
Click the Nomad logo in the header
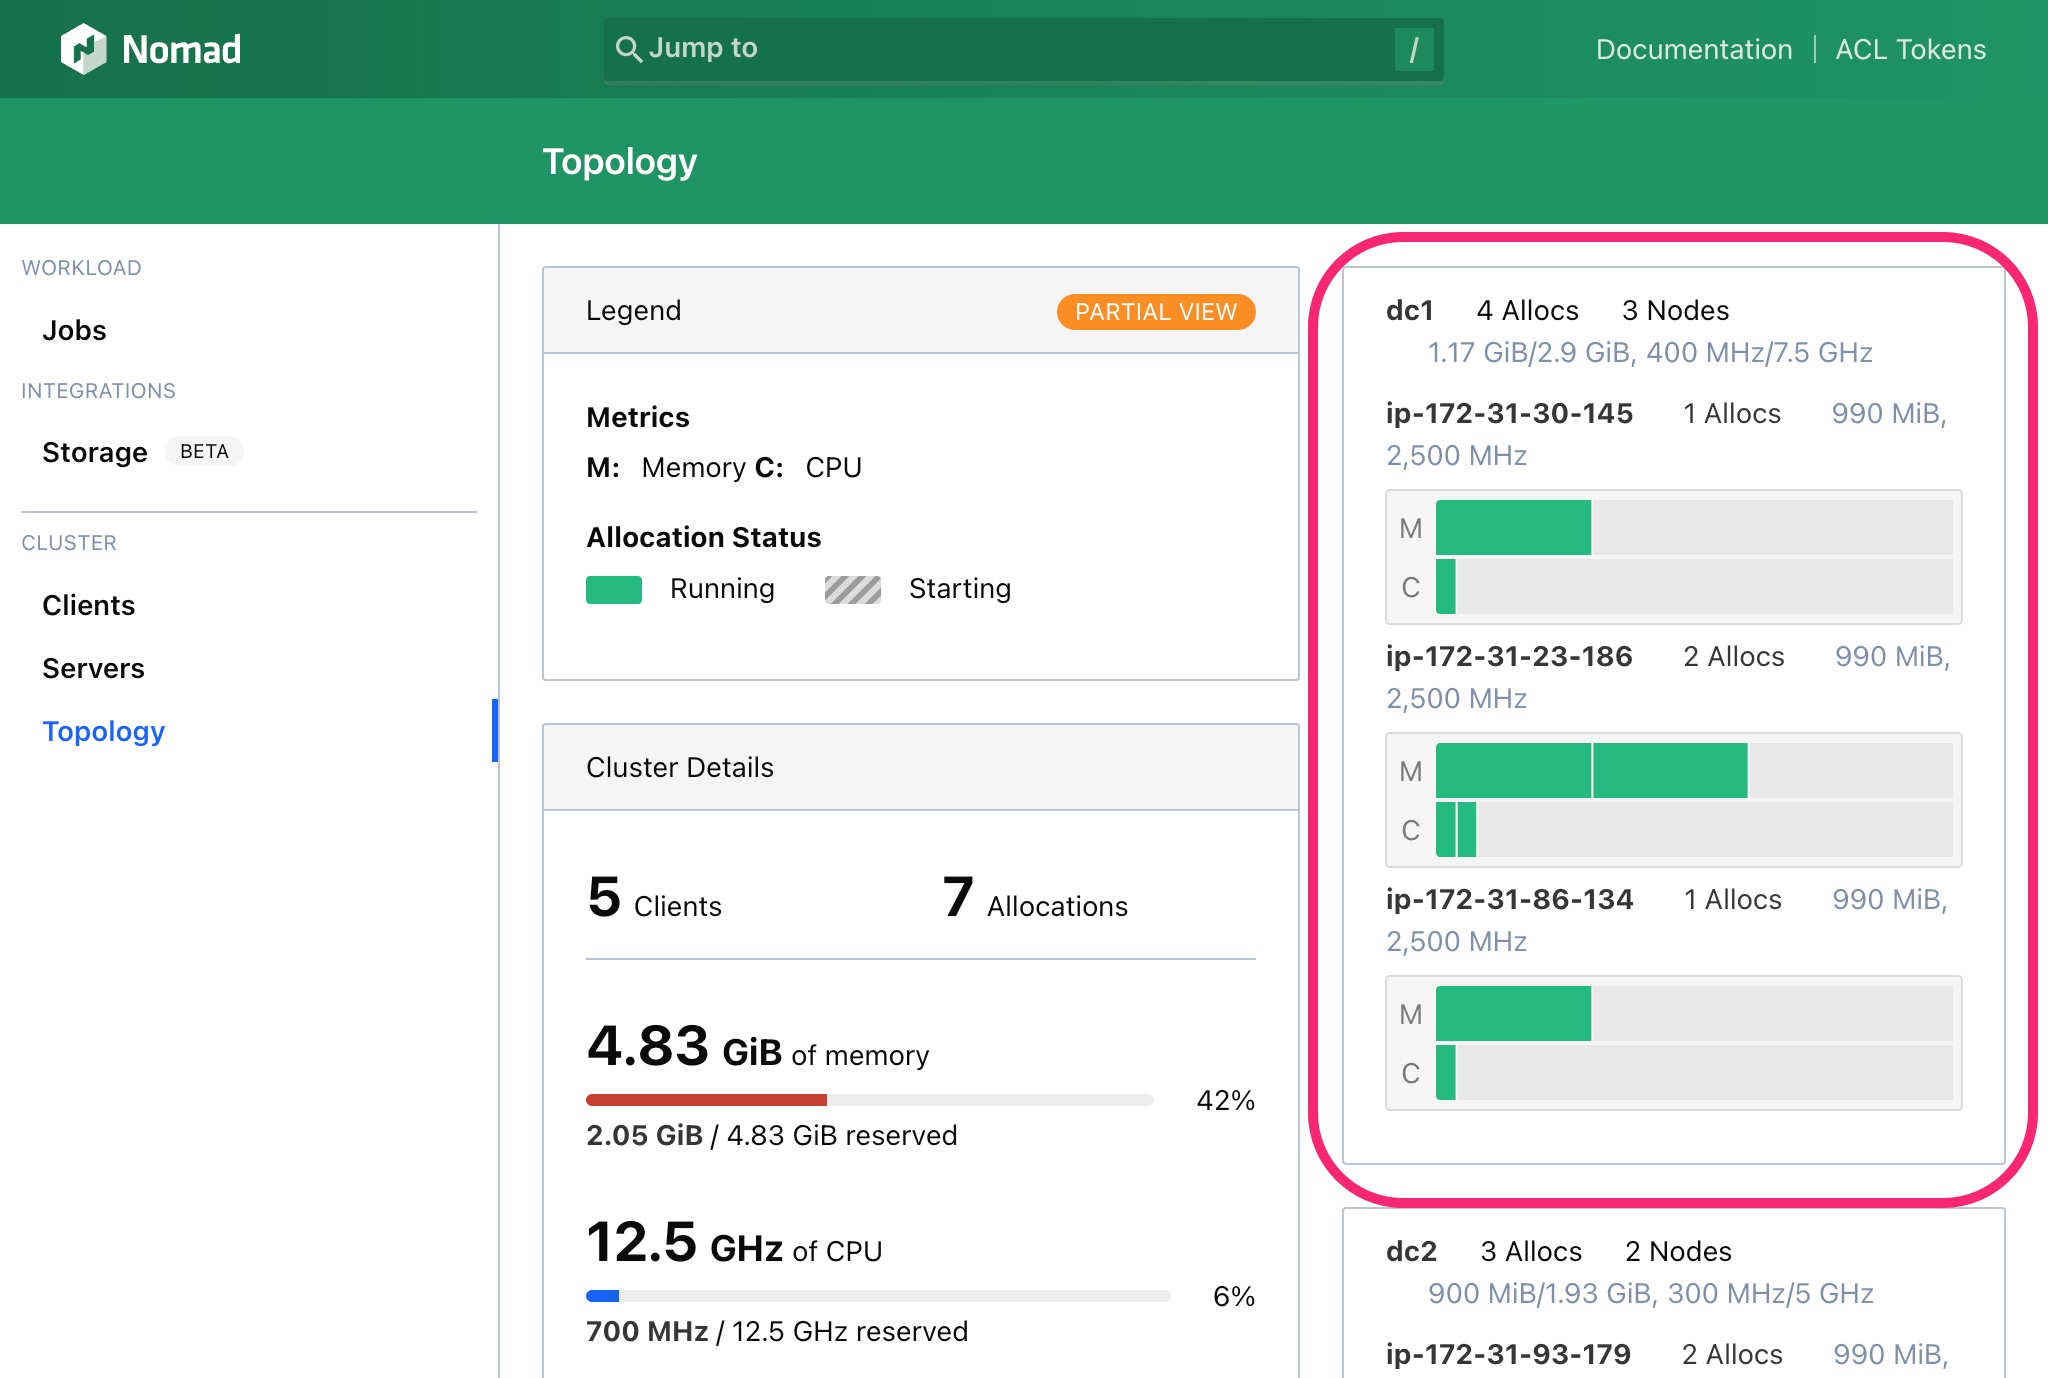point(152,48)
